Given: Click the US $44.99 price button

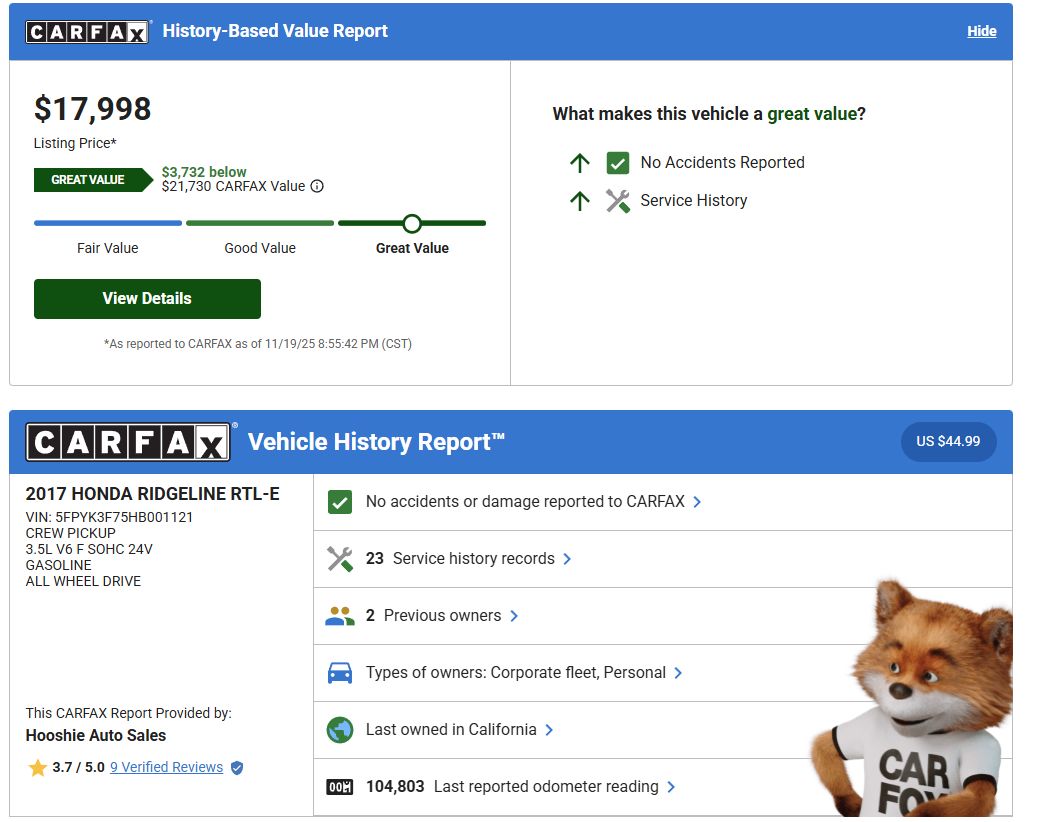Looking at the screenshot, I should pos(948,441).
